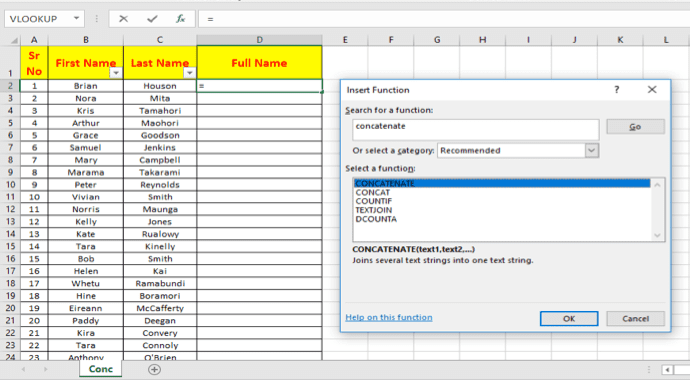Click the cell with first name Arthur
The height and width of the screenshot is (380, 690).
[86, 123]
